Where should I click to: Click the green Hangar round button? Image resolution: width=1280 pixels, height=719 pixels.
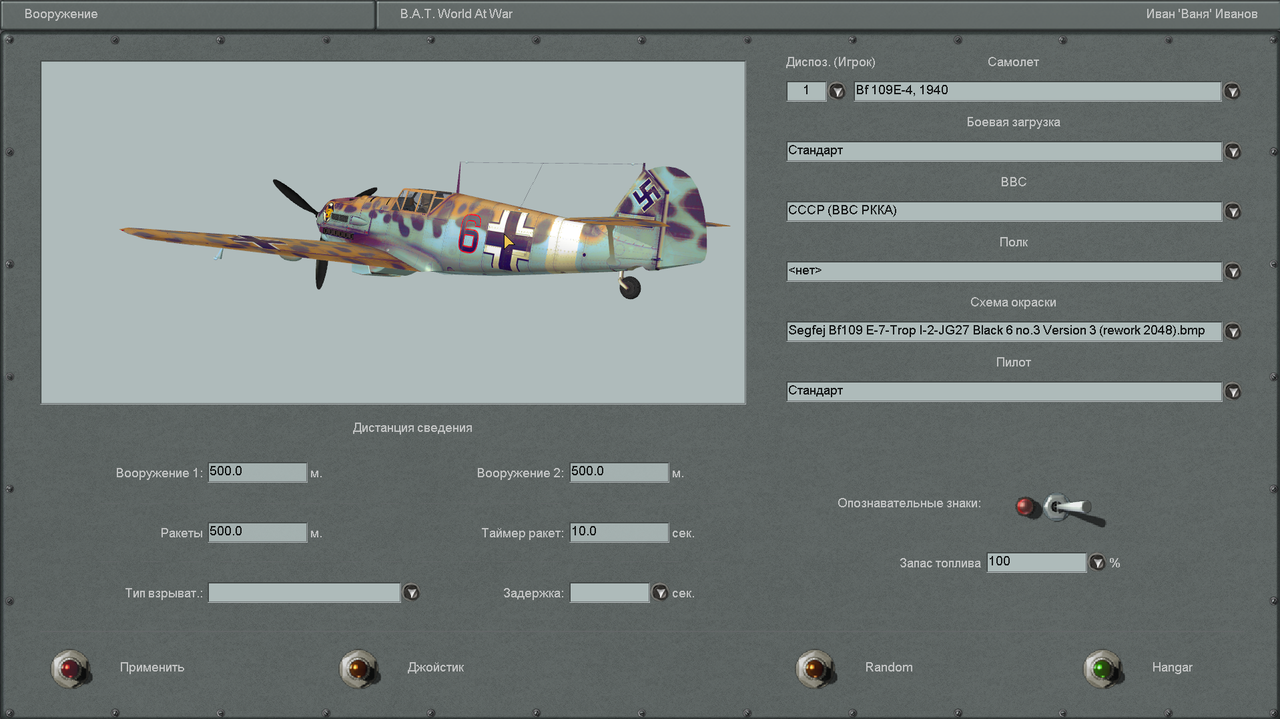point(1101,667)
